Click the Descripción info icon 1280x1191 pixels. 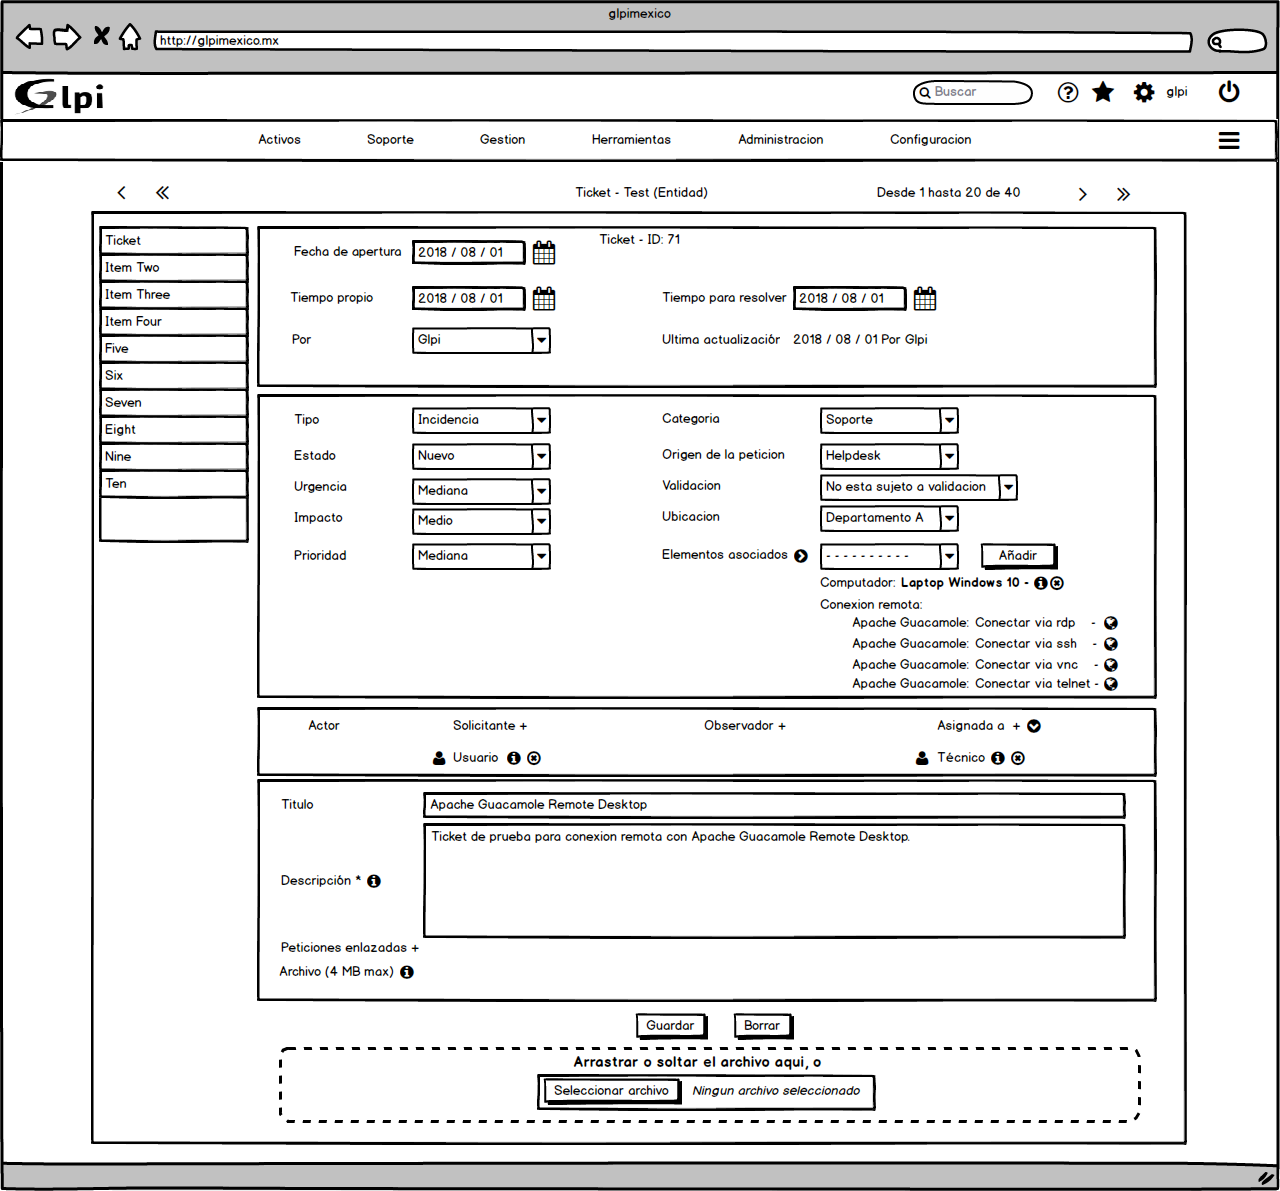point(374,881)
